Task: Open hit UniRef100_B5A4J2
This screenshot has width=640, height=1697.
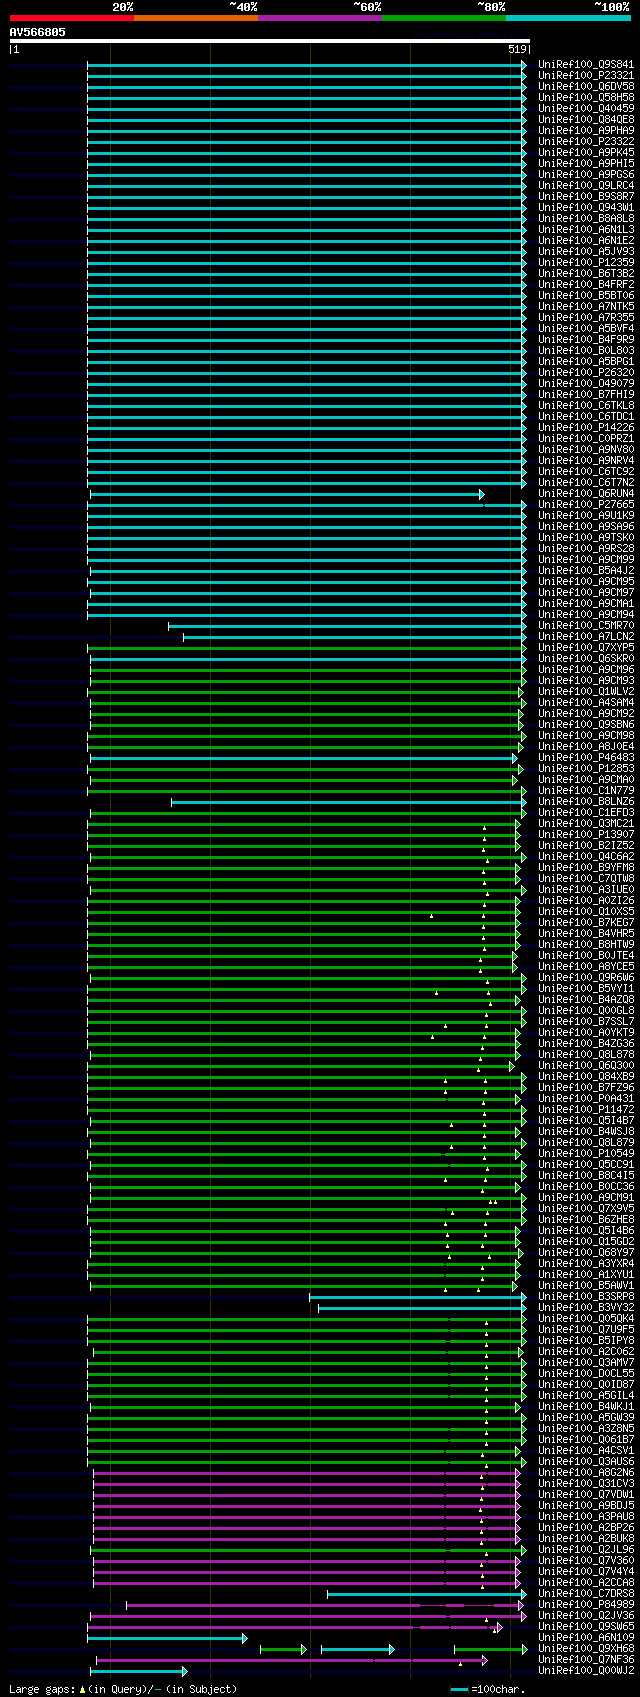Action: (x=586, y=571)
